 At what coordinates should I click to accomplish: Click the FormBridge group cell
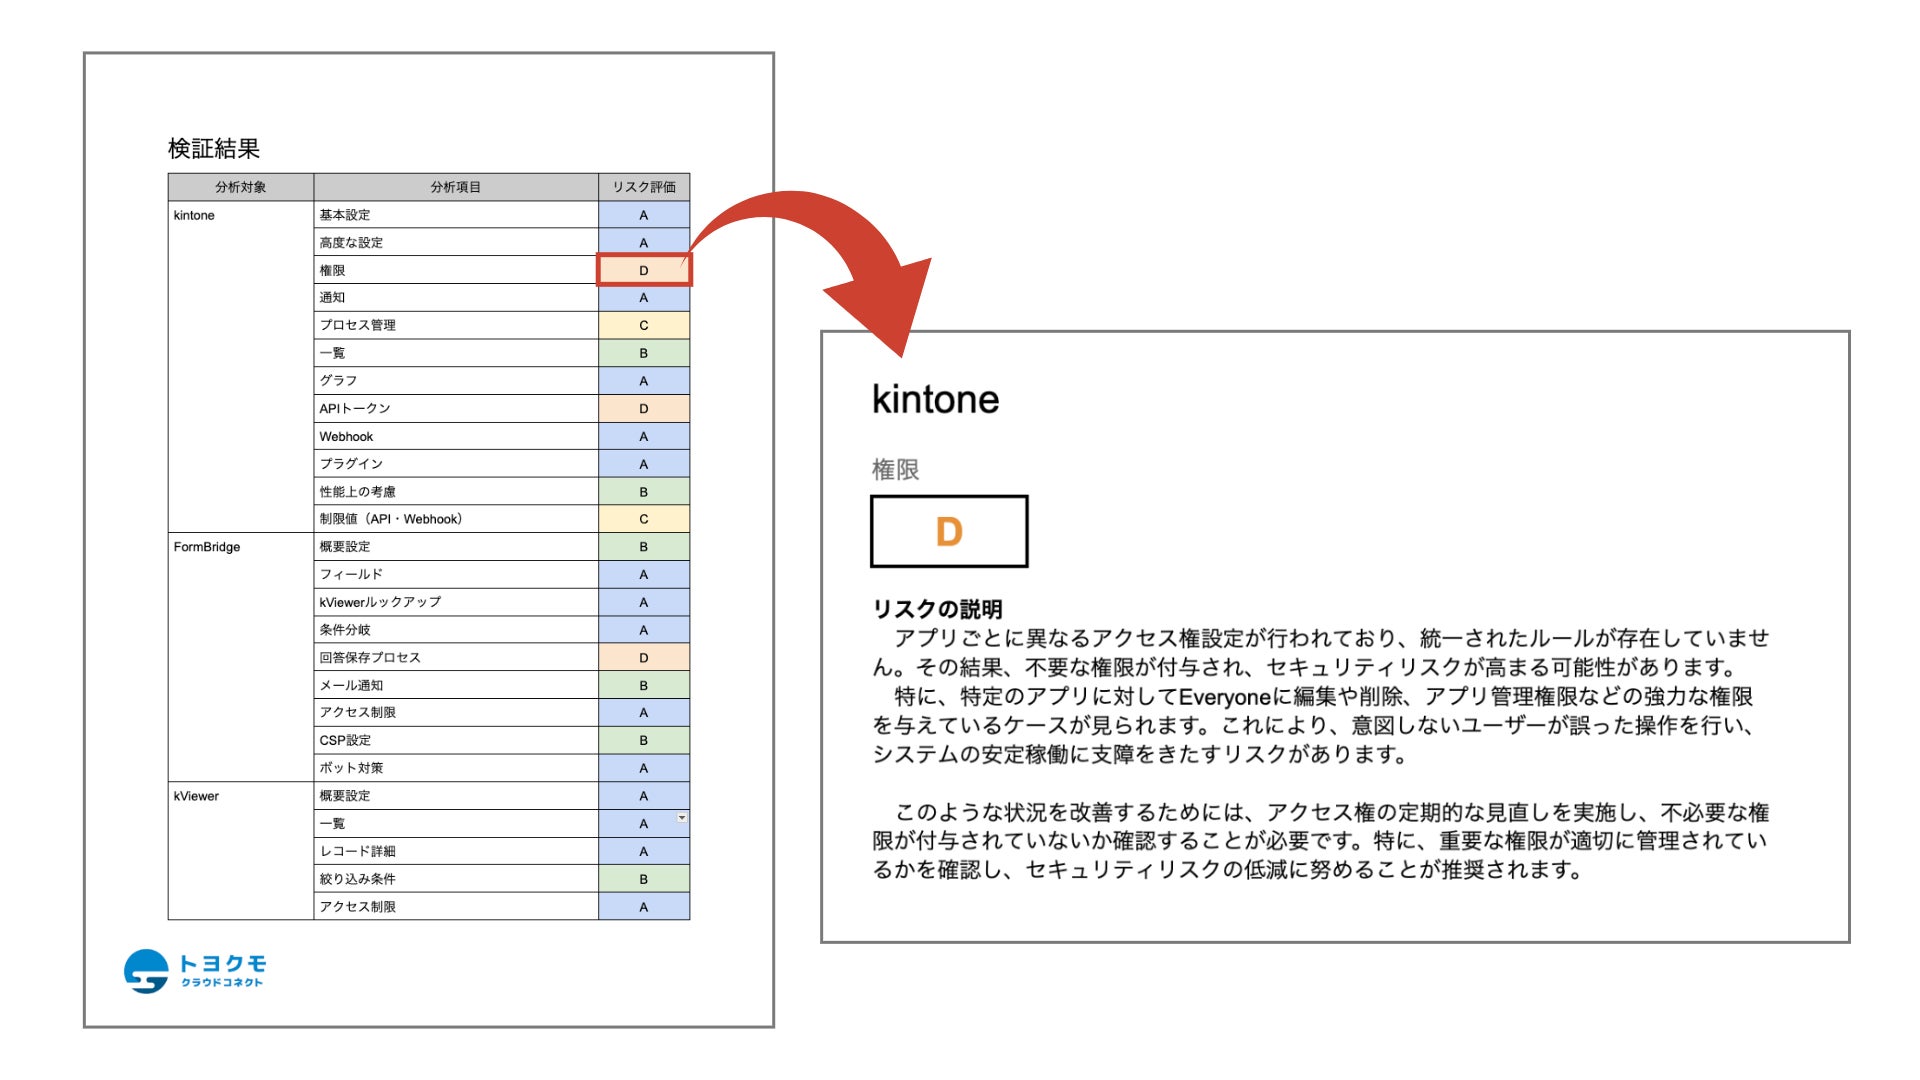[x=207, y=547]
